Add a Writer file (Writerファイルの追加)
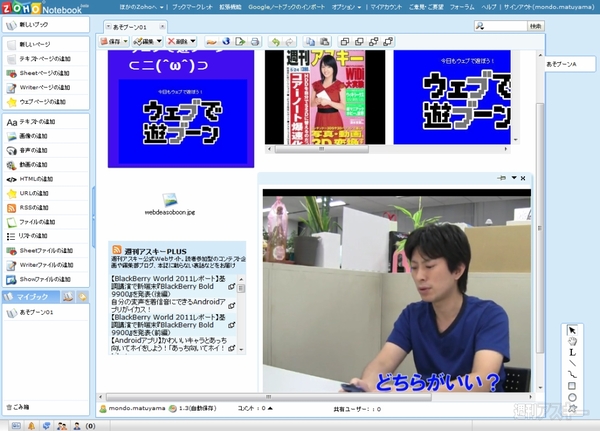The image size is (600, 431). pos(46,265)
